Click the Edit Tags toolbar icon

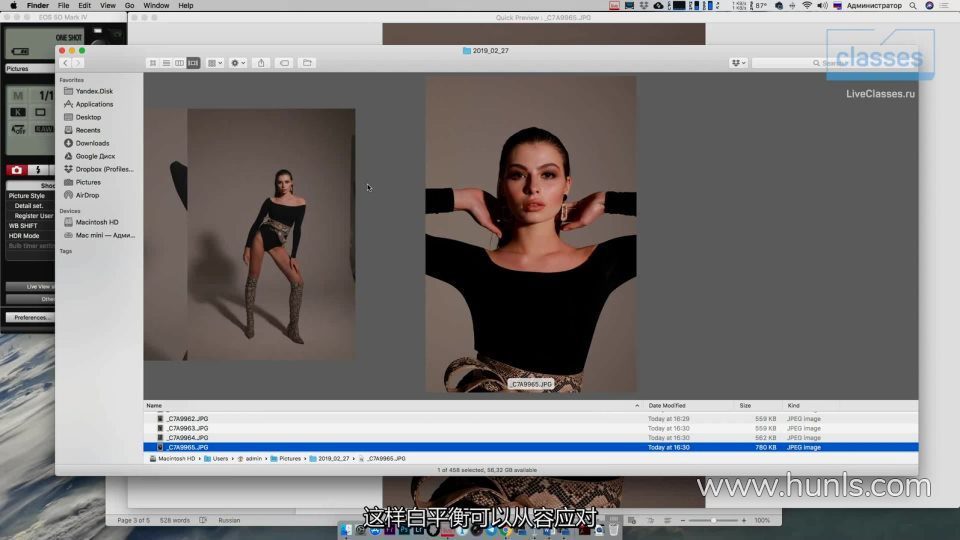pos(285,63)
